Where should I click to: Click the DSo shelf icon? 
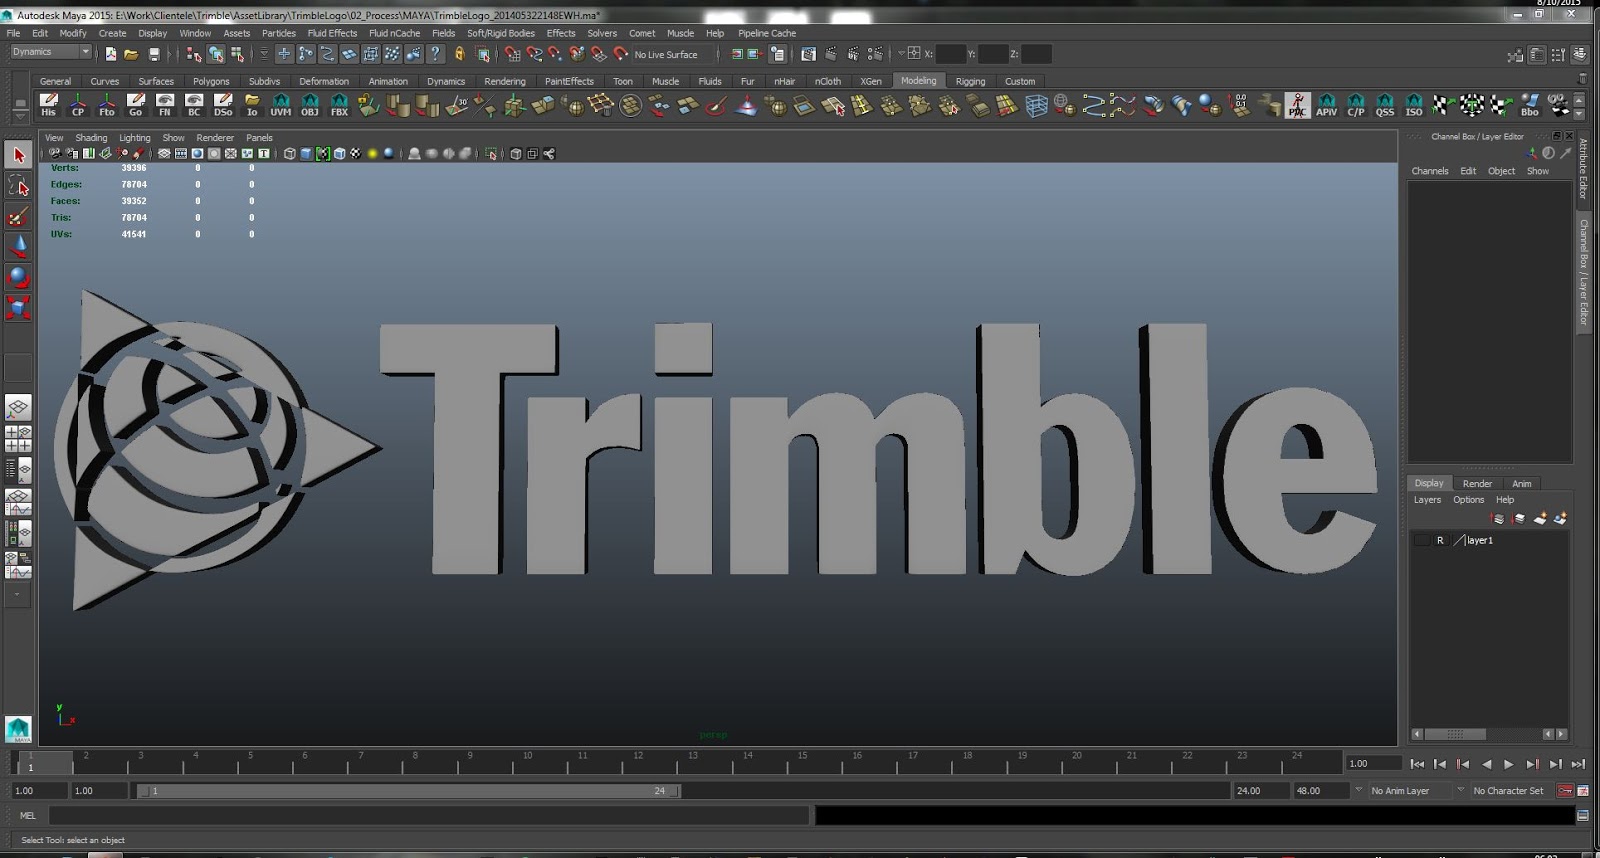[223, 105]
